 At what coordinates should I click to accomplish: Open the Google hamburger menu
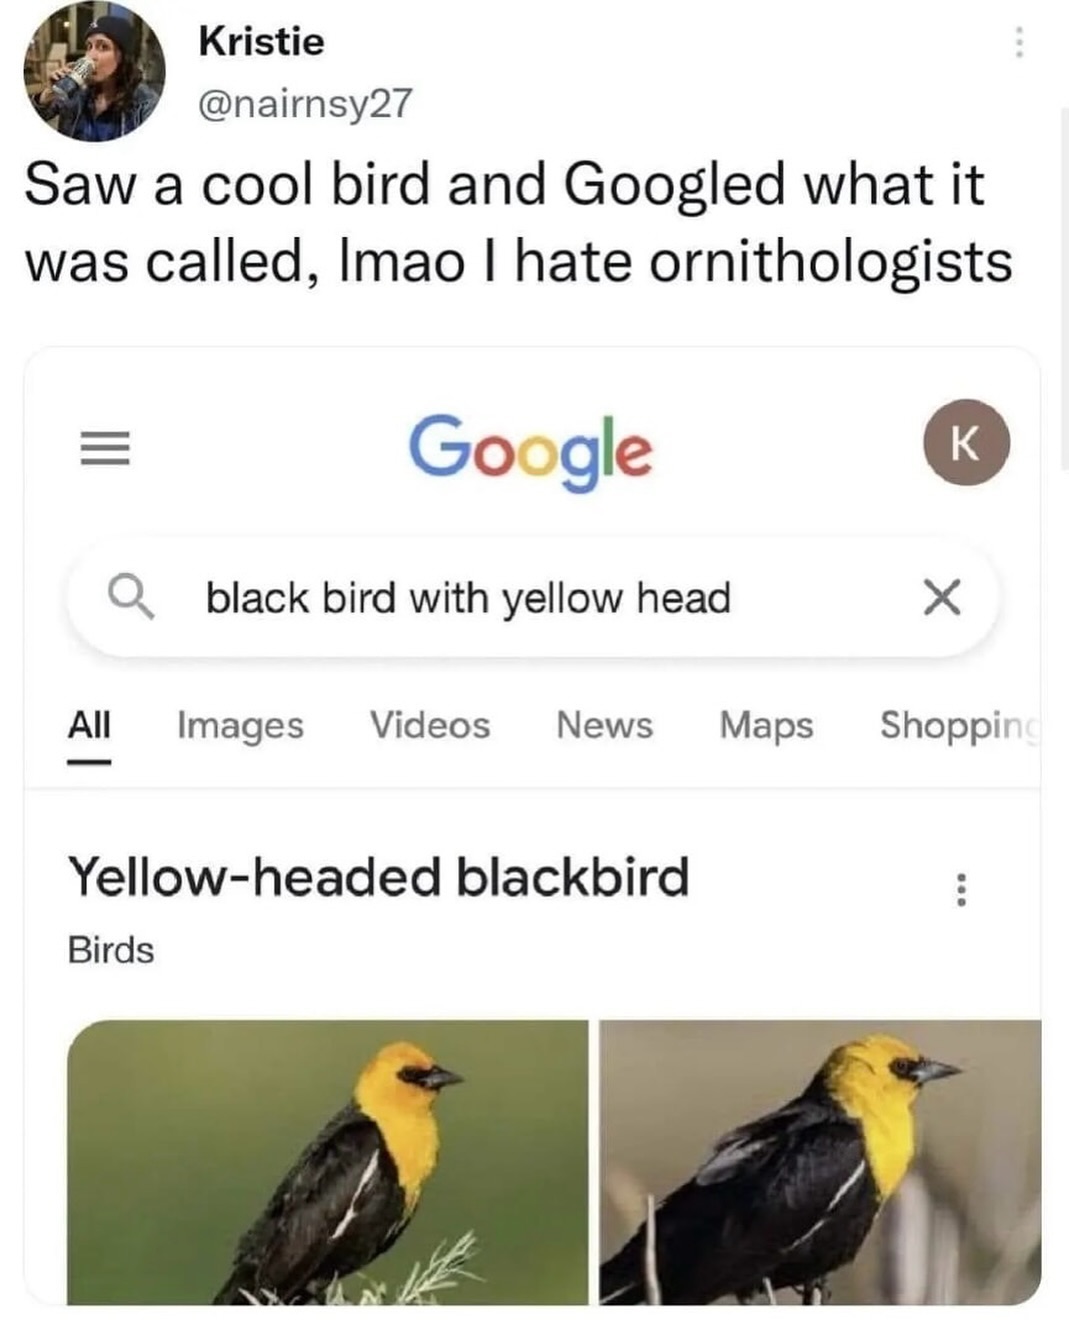[x=105, y=447]
